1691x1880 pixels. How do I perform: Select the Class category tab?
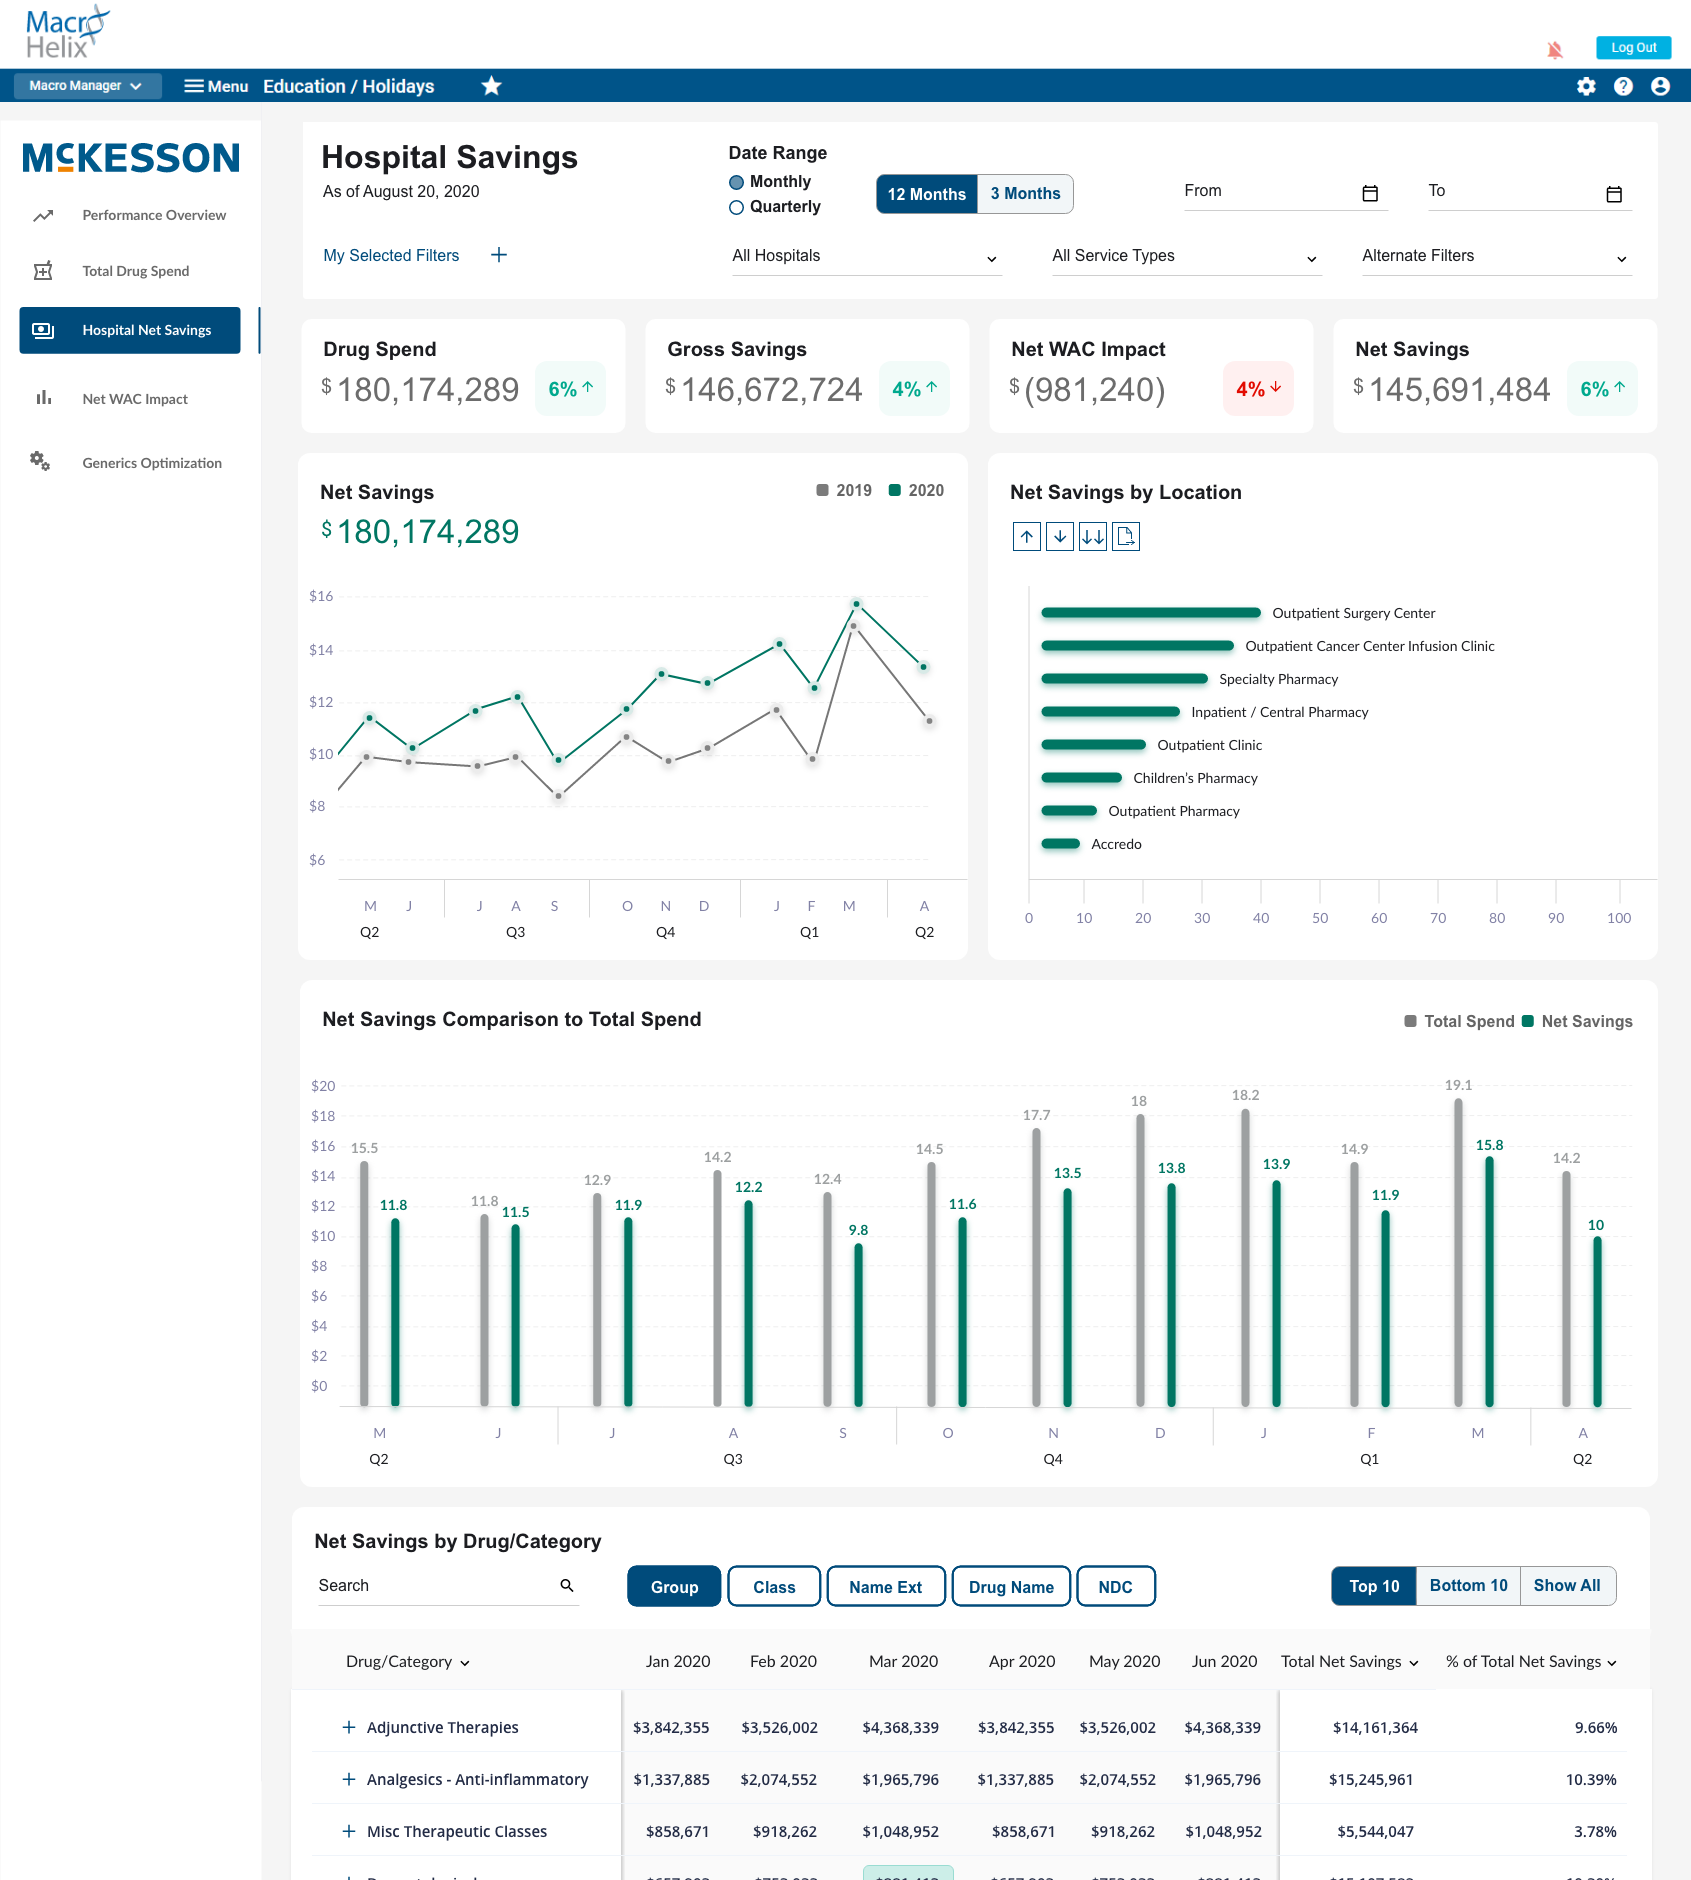point(774,1587)
